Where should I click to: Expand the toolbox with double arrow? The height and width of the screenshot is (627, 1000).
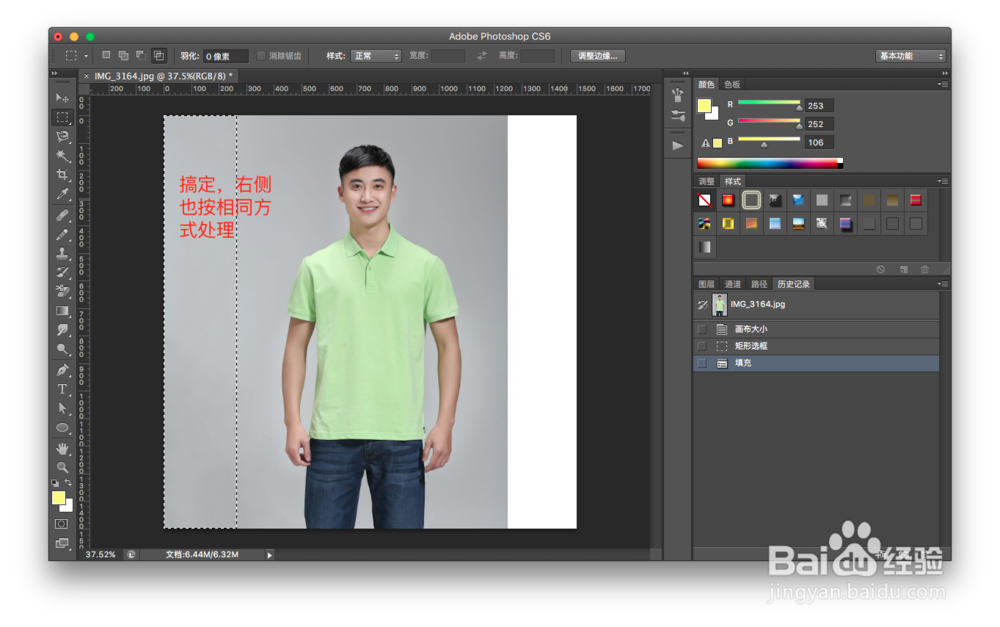[54, 73]
